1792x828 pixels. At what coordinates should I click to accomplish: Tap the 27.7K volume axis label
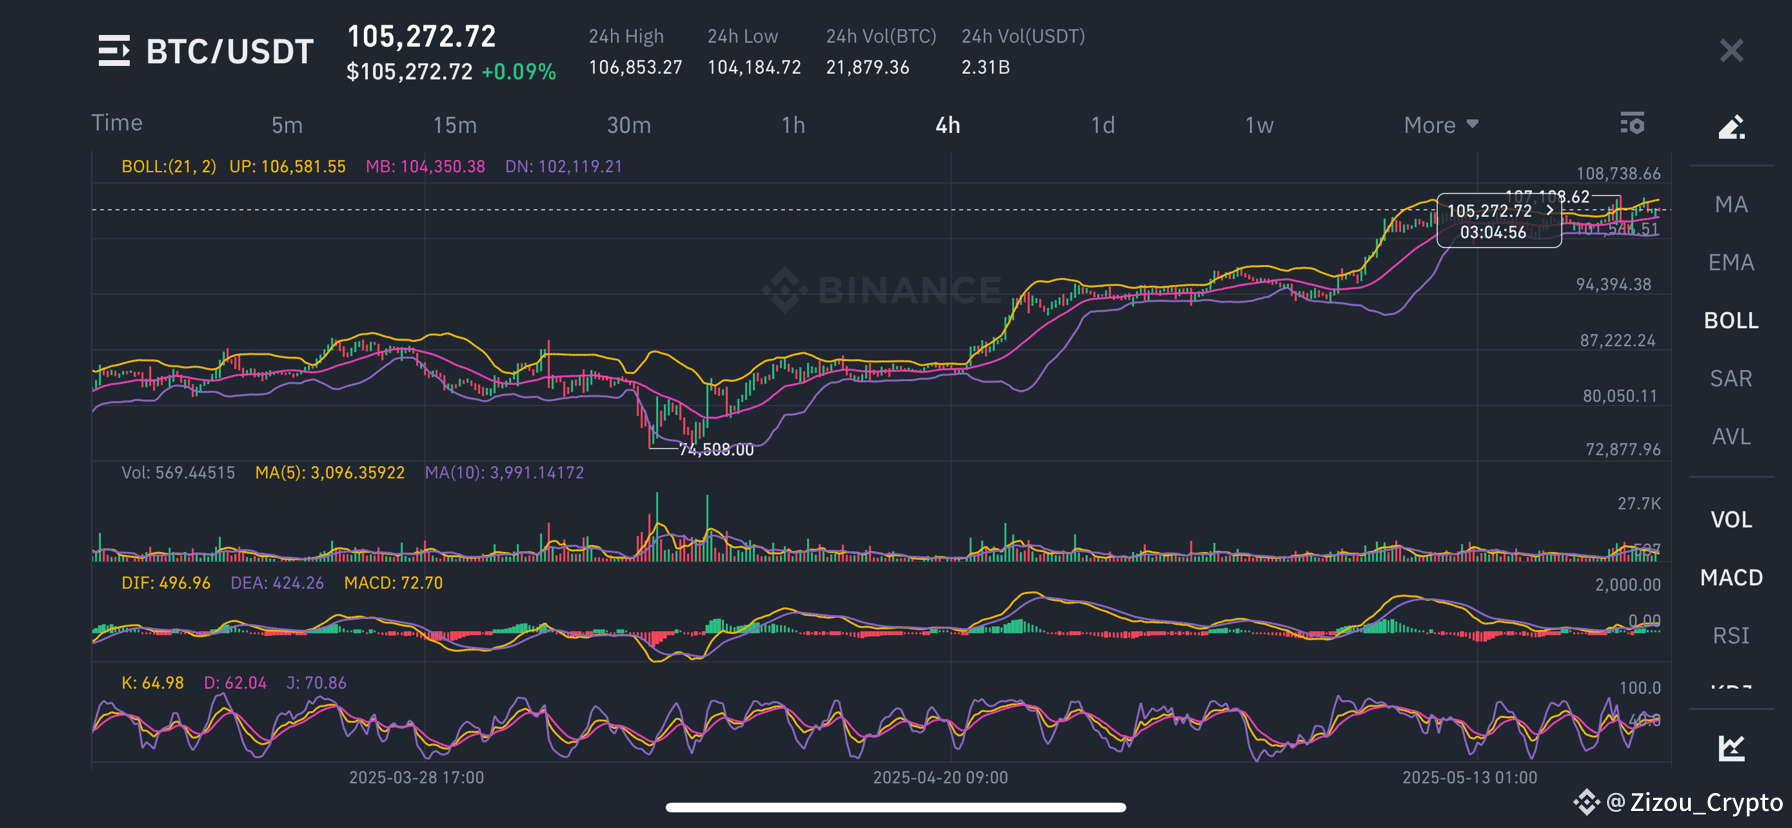tap(1639, 504)
